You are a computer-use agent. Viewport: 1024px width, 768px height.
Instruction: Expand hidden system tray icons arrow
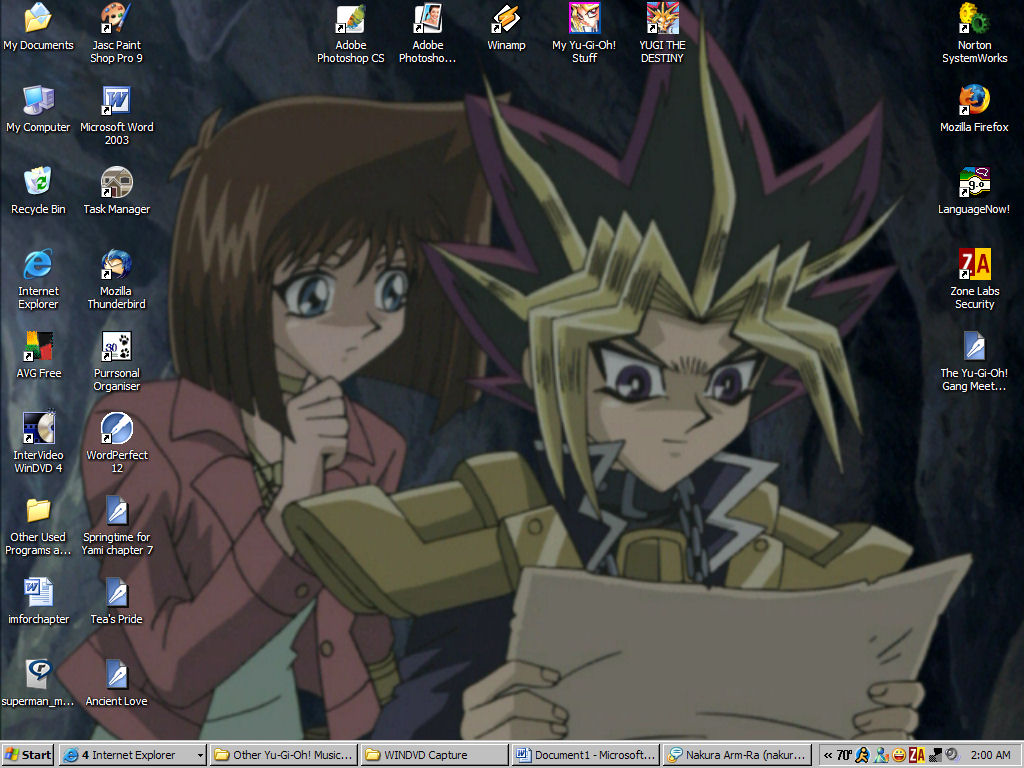(x=827, y=756)
